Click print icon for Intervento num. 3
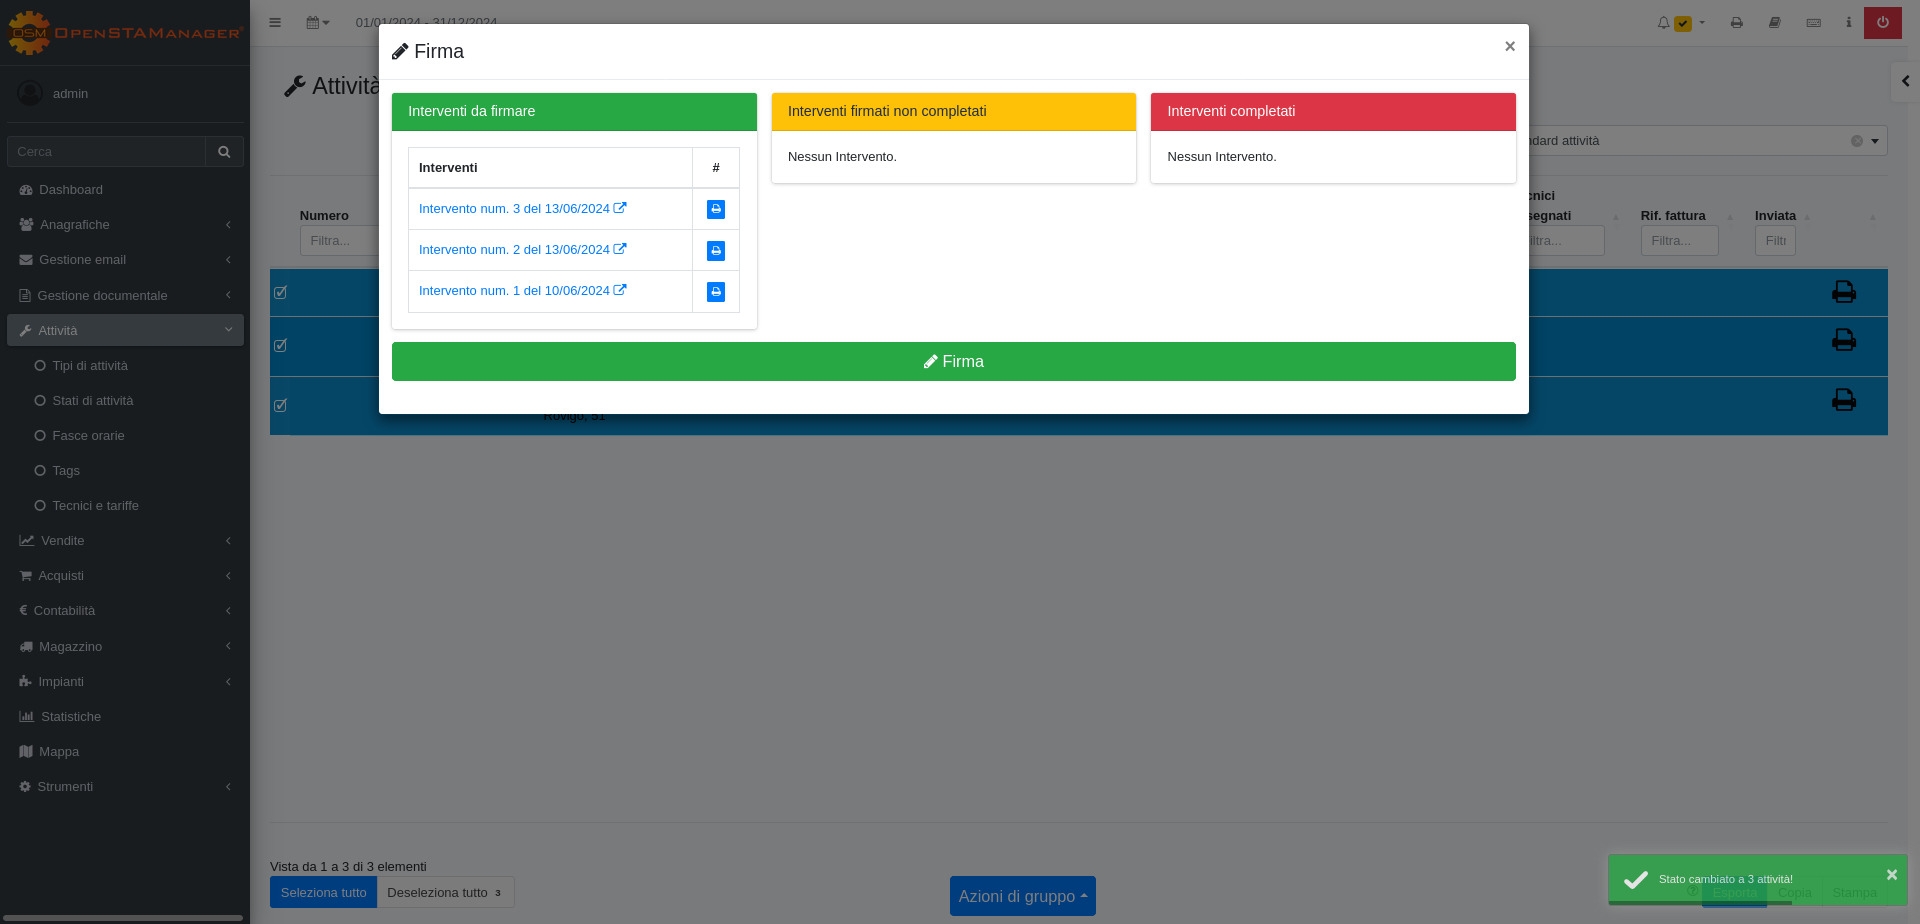This screenshot has width=1920, height=924. pyautogui.click(x=715, y=209)
